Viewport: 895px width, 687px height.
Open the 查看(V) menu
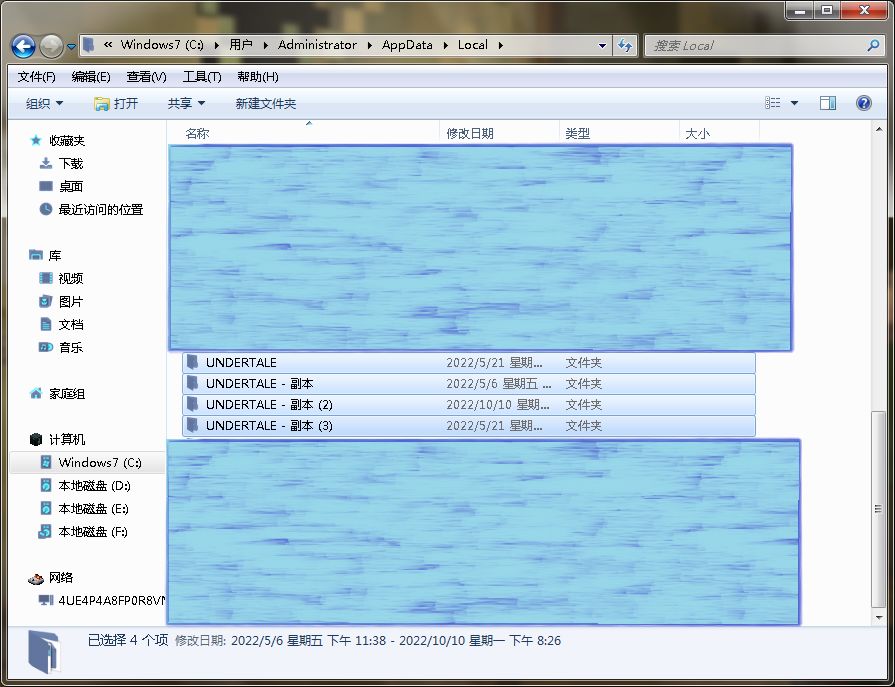[146, 76]
